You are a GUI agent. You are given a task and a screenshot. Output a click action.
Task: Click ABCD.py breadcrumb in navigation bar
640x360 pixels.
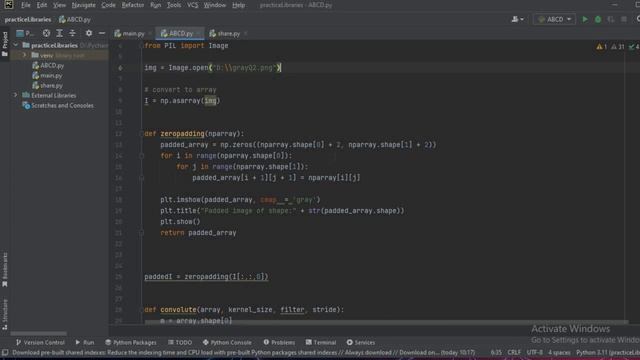[x=75, y=19]
